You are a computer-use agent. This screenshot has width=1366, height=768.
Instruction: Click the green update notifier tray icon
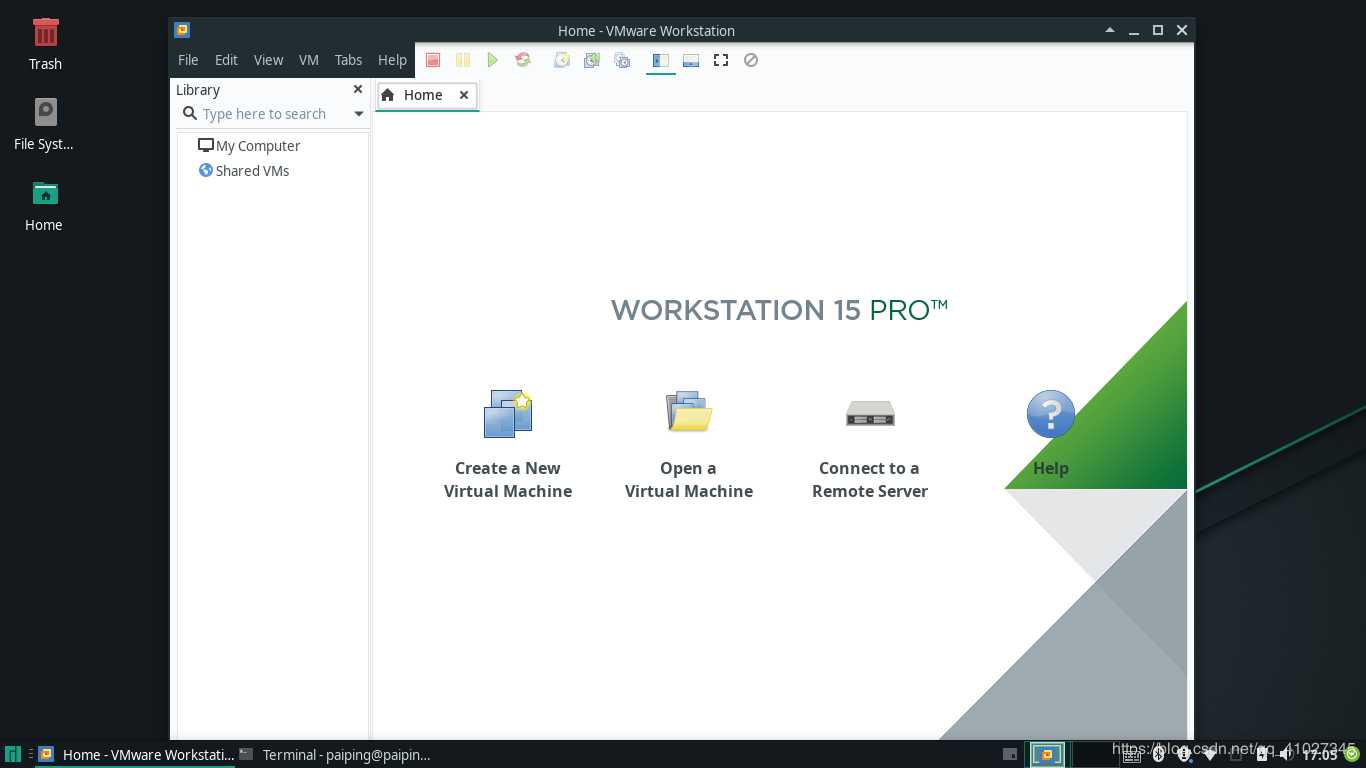pyautogui.click(x=1352, y=755)
